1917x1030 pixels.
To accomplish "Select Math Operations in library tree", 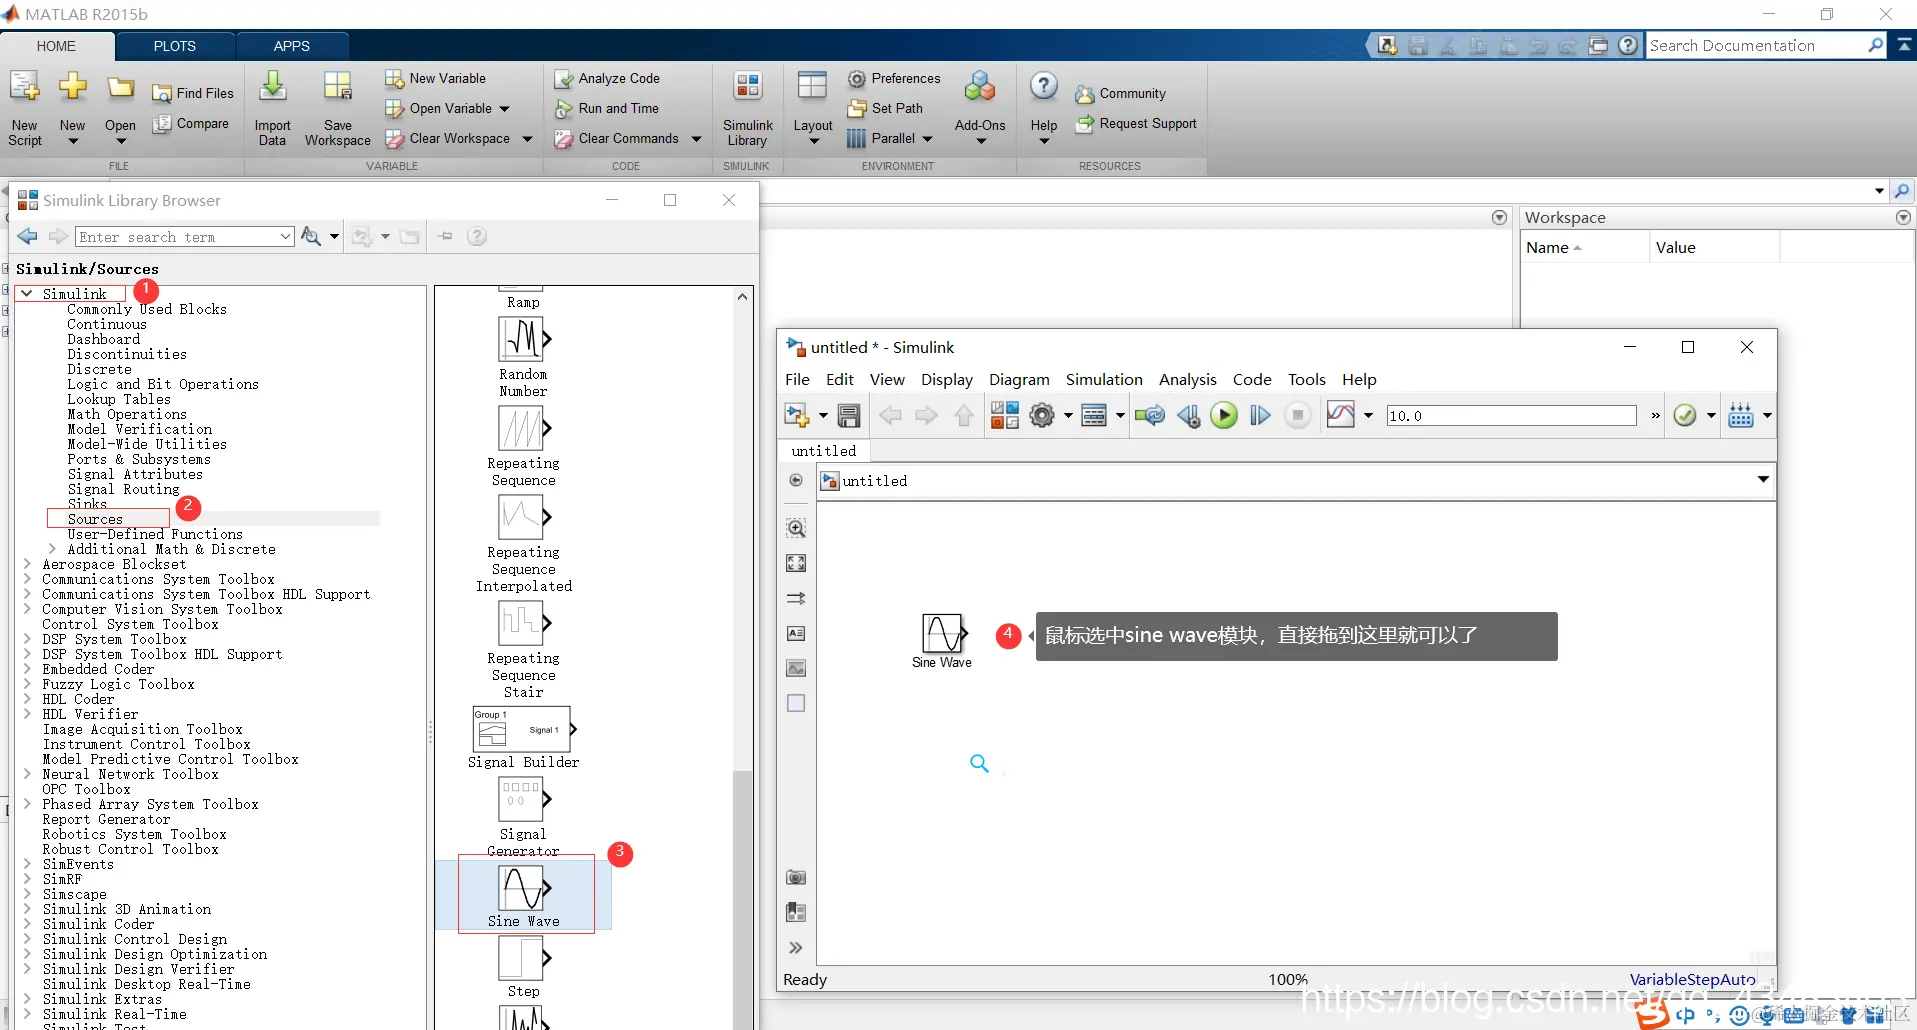I will click(x=127, y=414).
